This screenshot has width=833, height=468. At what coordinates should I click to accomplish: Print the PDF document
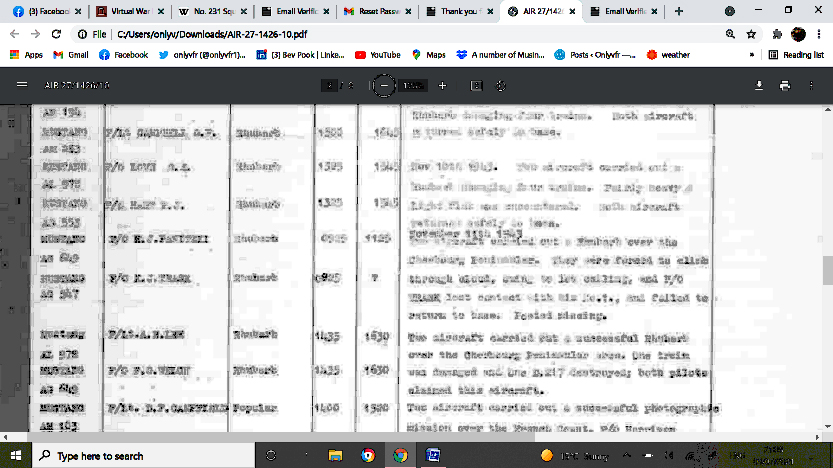click(785, 86)
